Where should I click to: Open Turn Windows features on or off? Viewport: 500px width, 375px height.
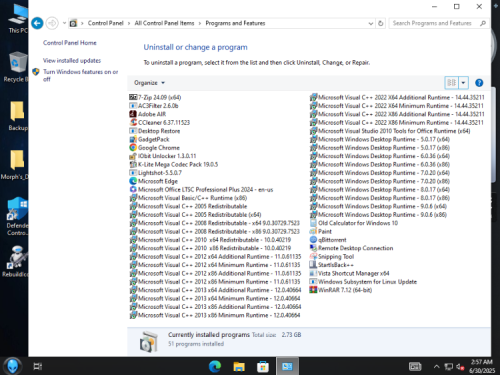click(x=80, y=75)
